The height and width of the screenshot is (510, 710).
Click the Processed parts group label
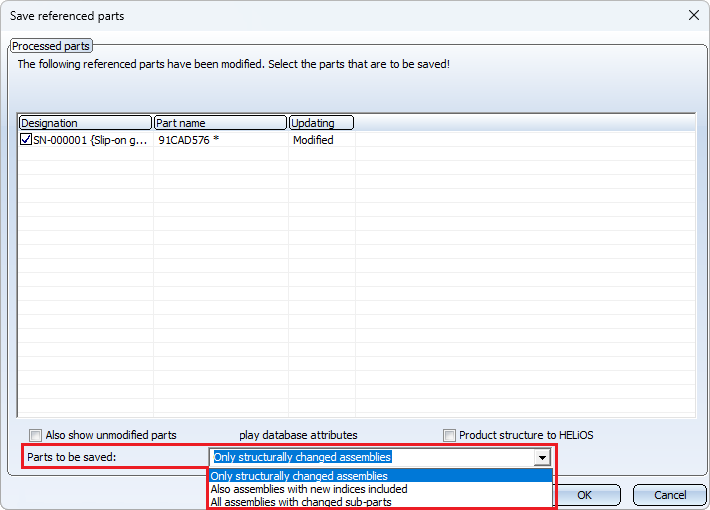[x=51, y=46]
